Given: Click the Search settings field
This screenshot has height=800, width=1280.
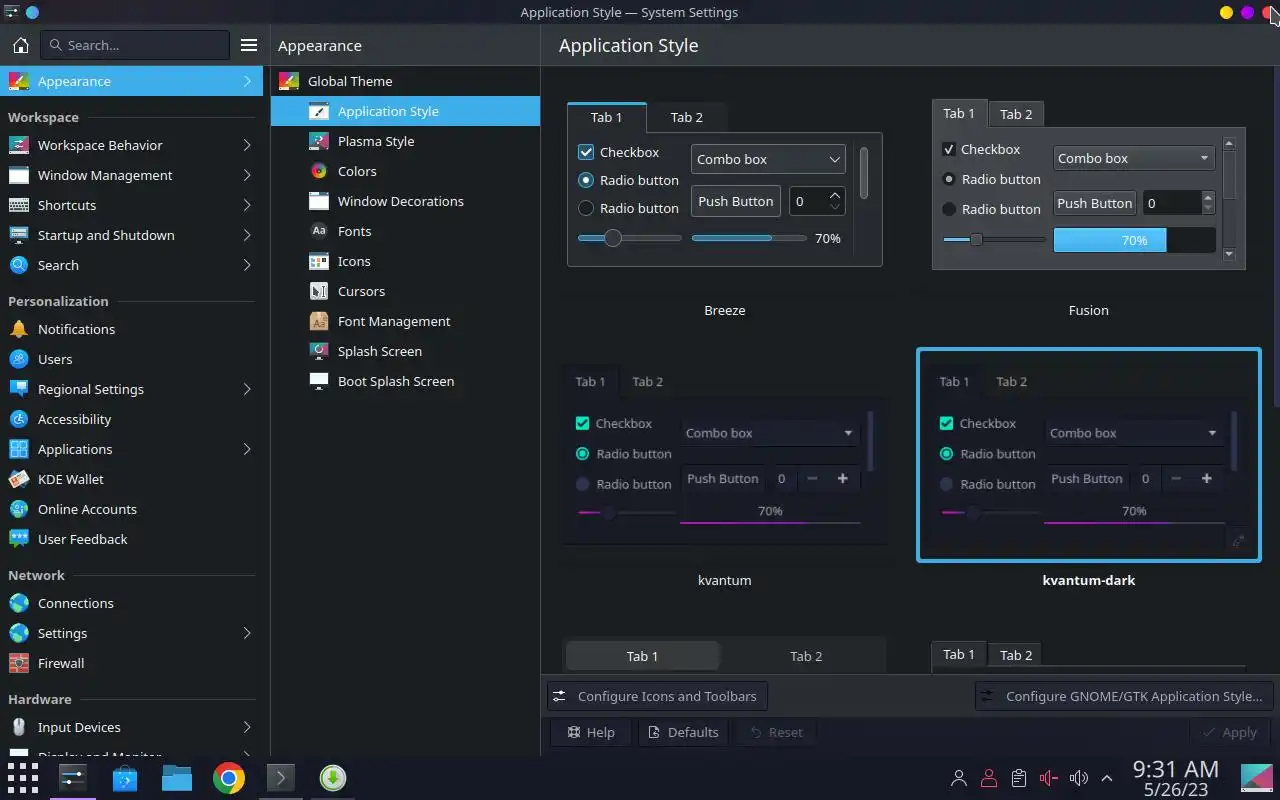Looking at the screenshot, I should click(x=135, y=45).
